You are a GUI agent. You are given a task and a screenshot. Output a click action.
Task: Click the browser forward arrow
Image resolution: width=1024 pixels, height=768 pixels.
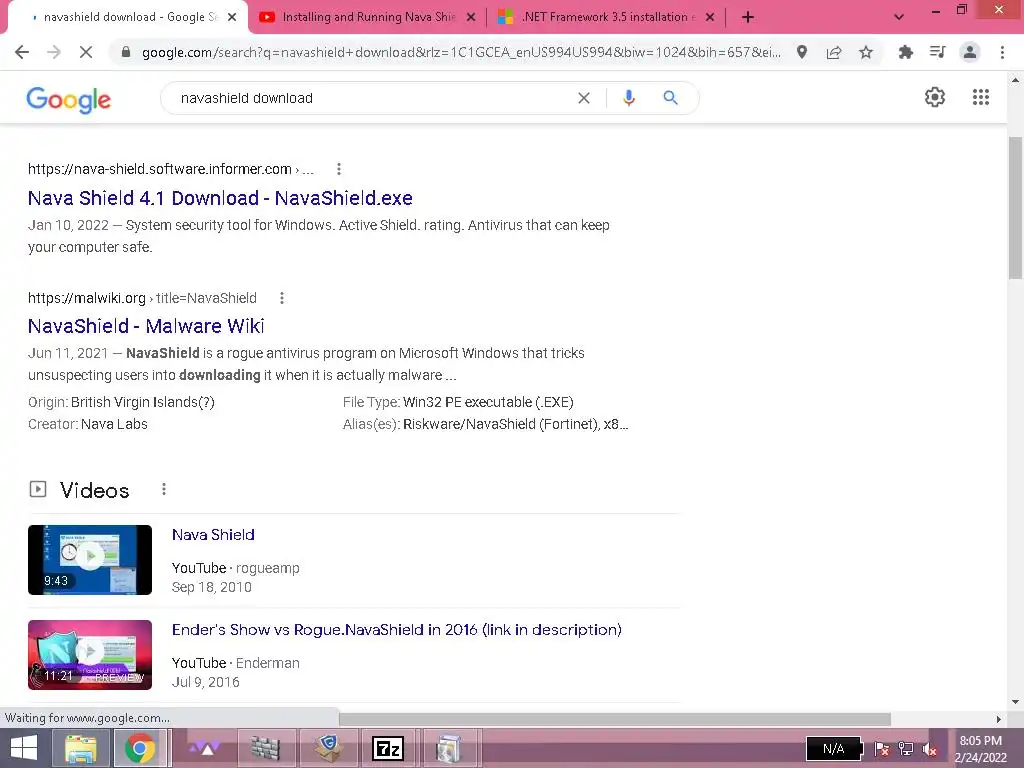coord(54,52)
